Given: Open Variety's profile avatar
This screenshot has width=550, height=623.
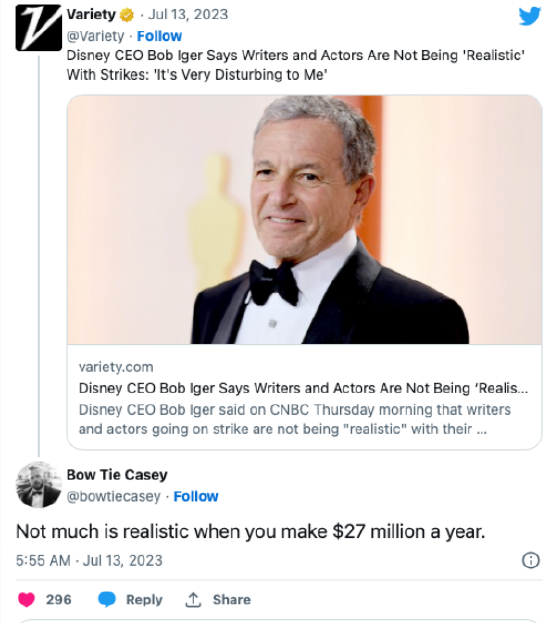Looking at the screenshot, I should pos(39,27).
